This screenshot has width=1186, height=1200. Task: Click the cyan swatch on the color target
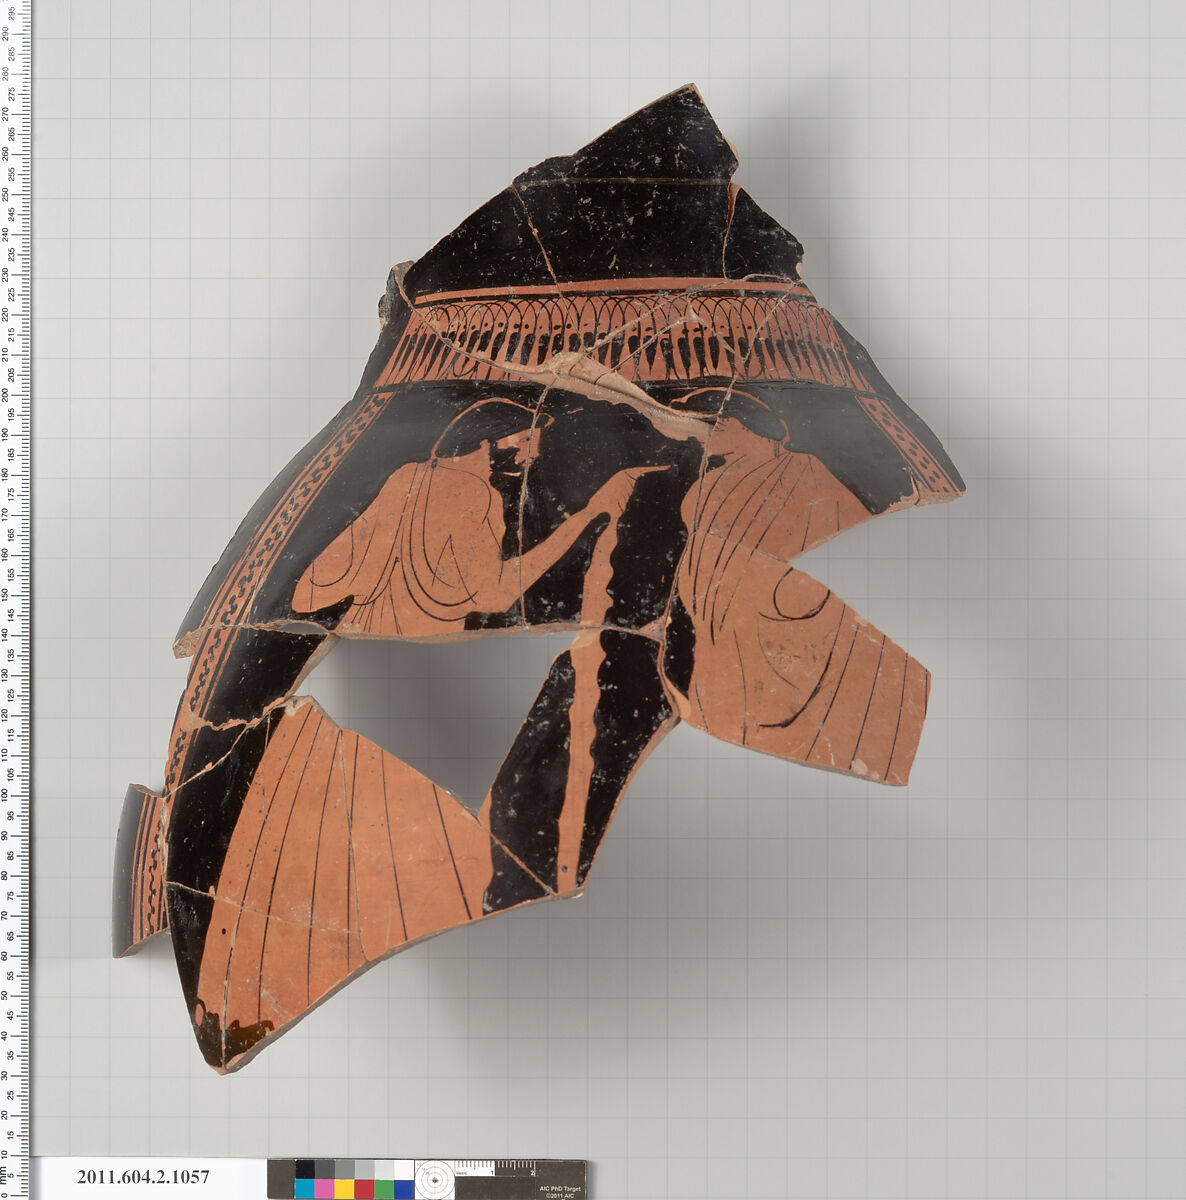[x=304, y=1188]
